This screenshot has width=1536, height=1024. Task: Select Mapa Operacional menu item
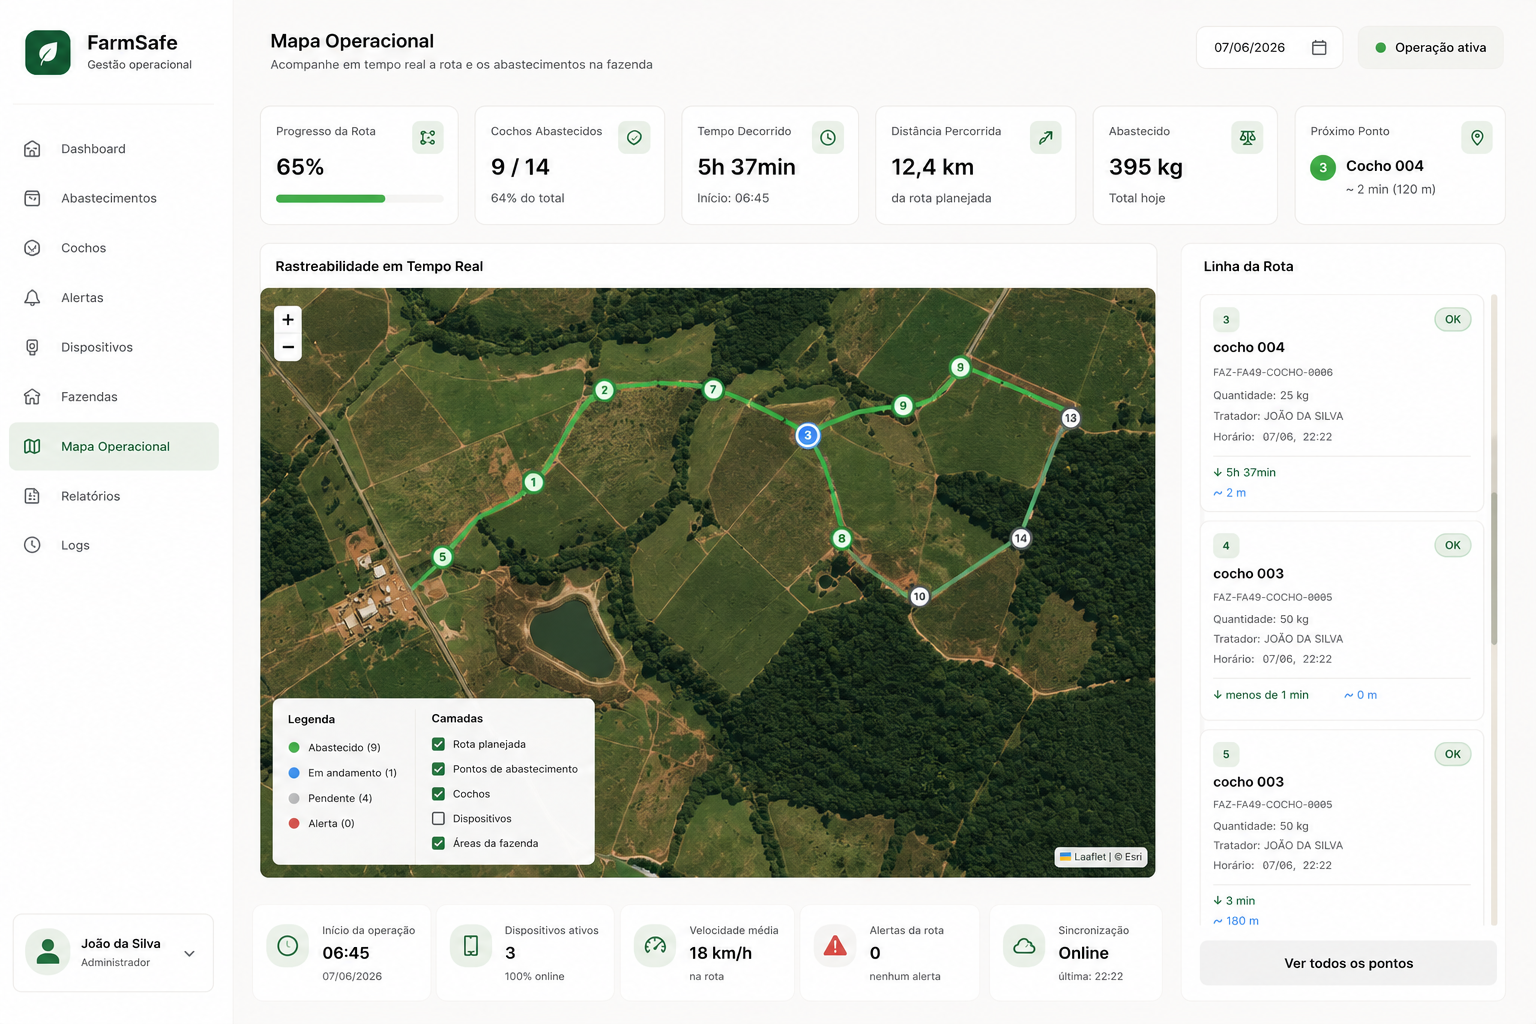coord(114,447)
